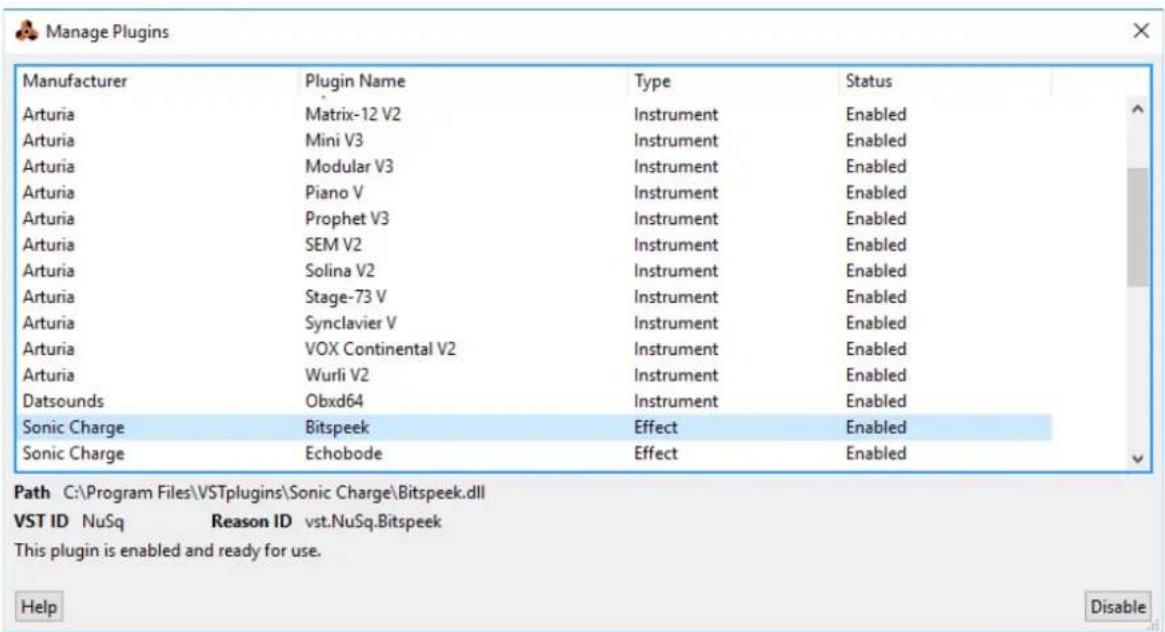Screen dimensions: 1165x632
Task: Select the Solina V2 plugin row
Action: (x=533, y=270)
